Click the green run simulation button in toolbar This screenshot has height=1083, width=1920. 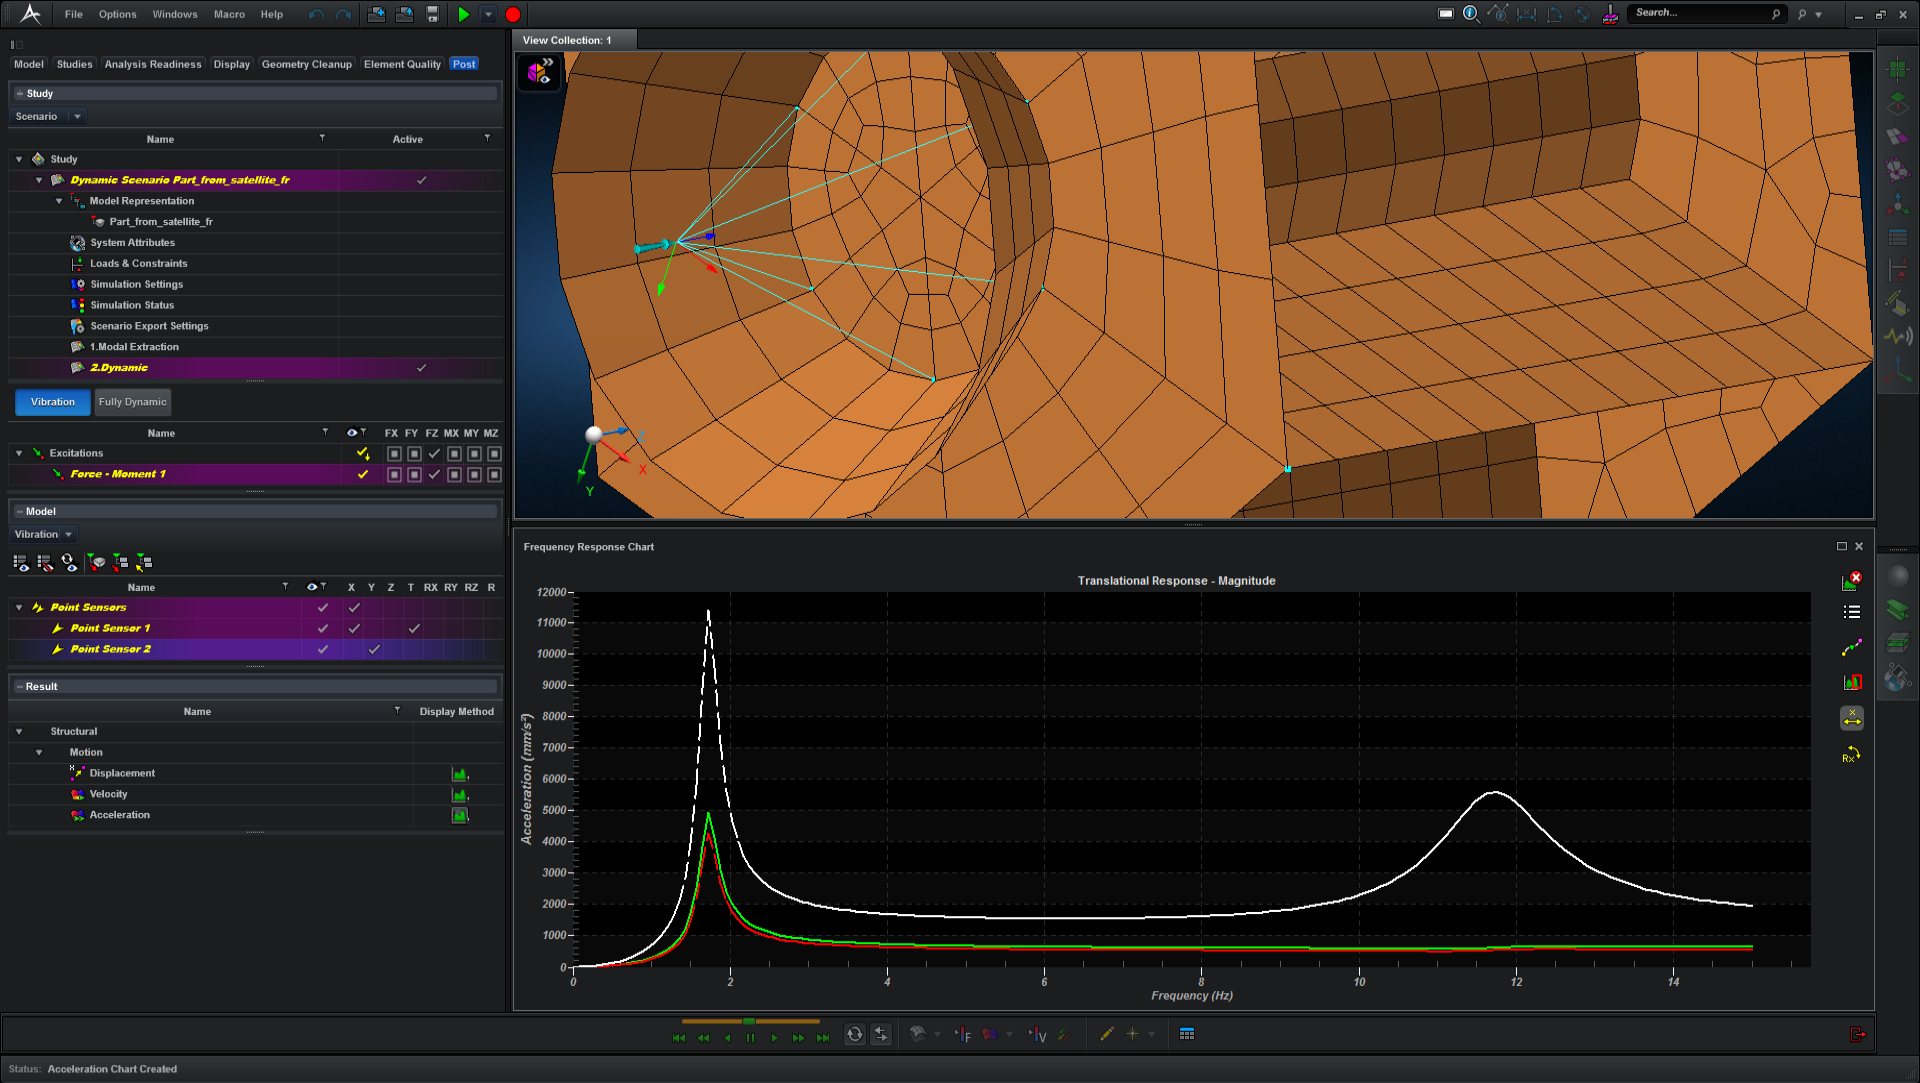click(463, 14)
